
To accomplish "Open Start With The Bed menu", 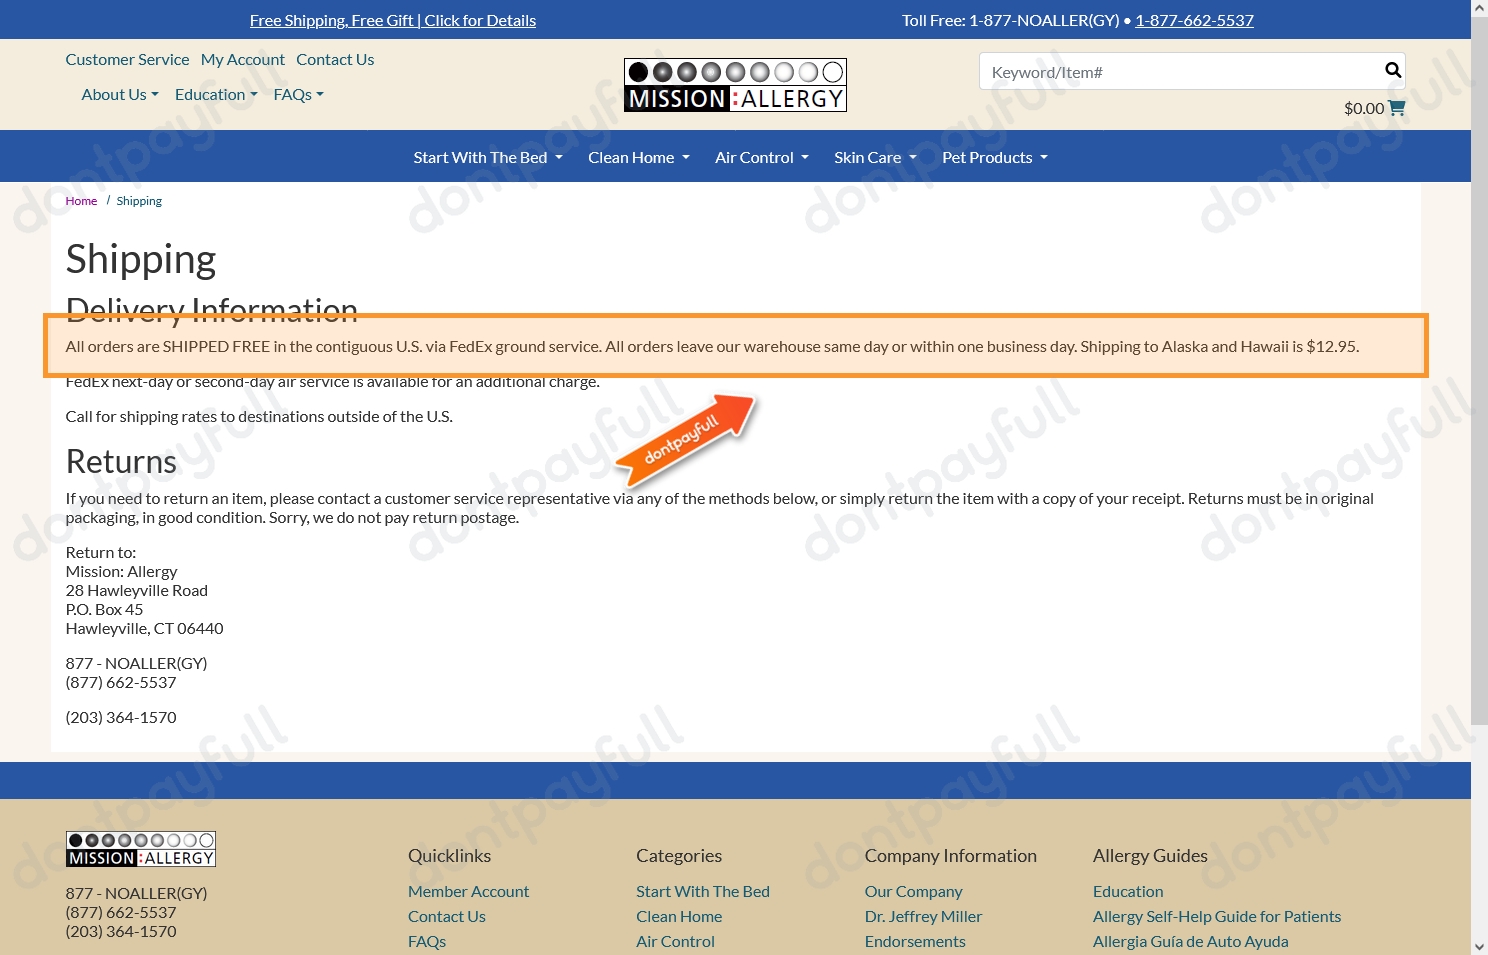I will 488,158.
